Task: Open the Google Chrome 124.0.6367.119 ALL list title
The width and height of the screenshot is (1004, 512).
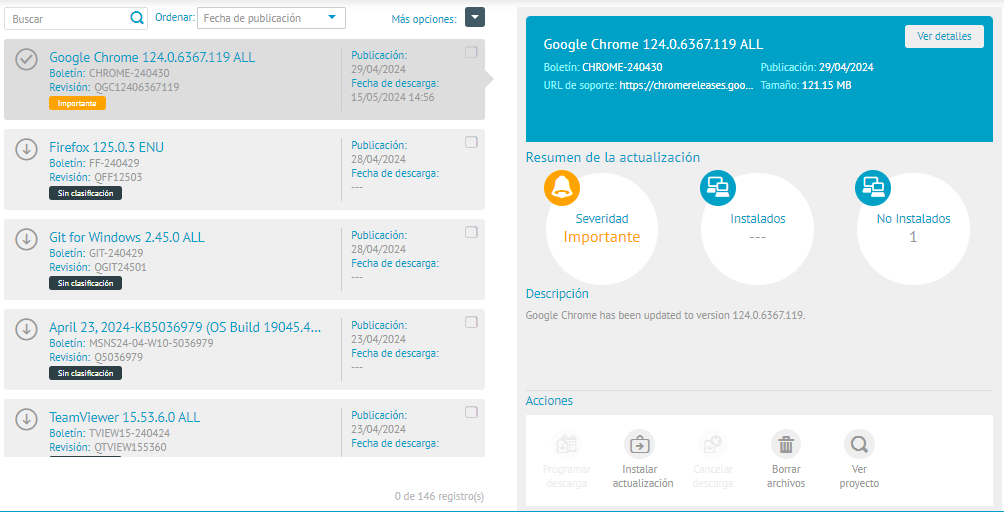Action: click(152, 58)
